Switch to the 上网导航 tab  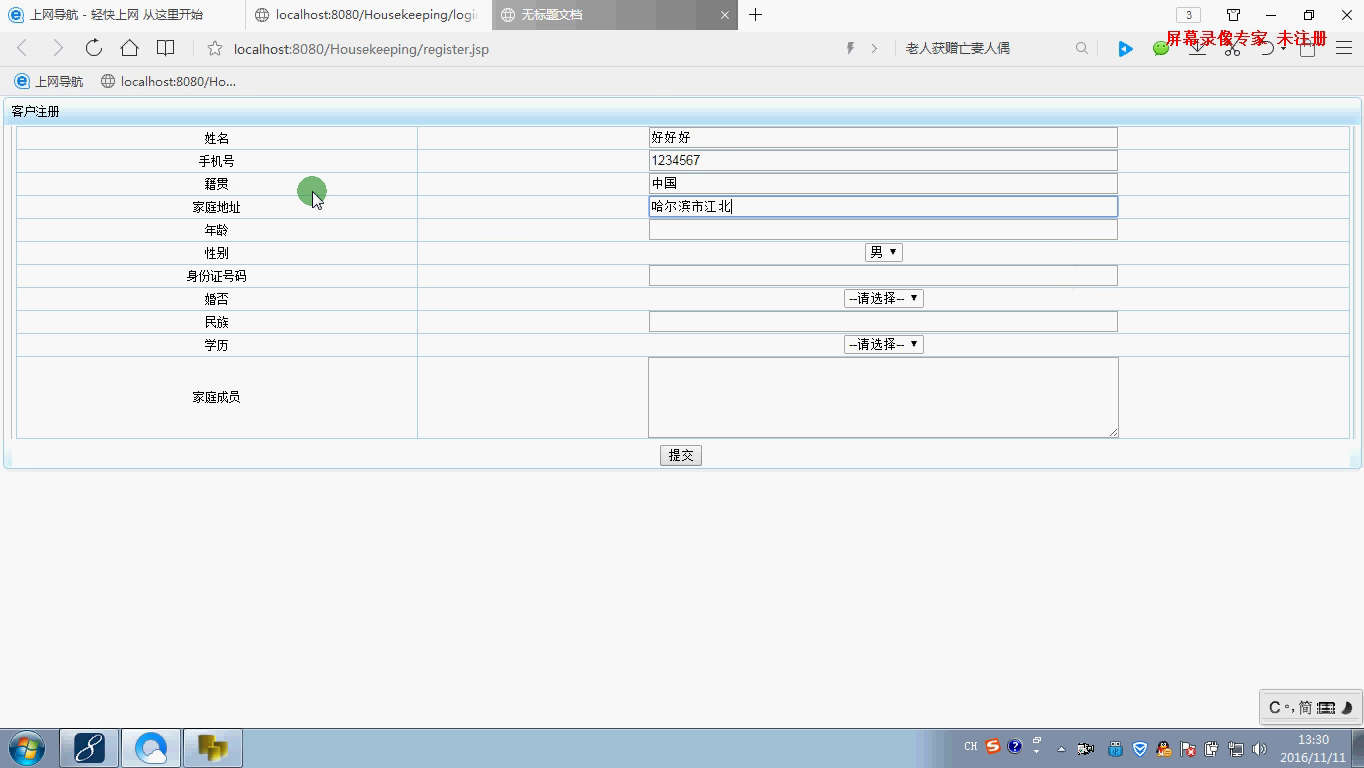coord(121,15)
